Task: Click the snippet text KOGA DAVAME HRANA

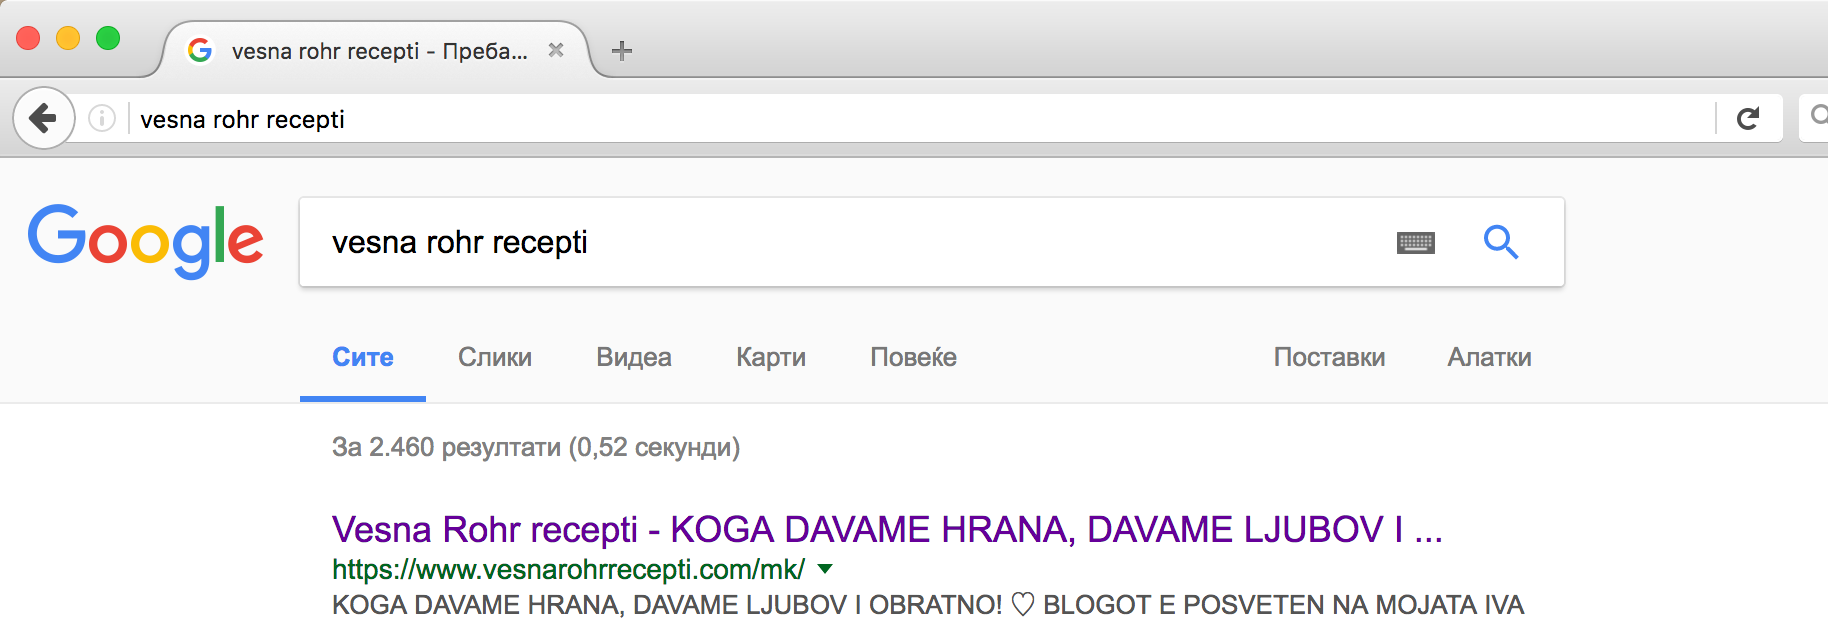Action: (928, 605)
